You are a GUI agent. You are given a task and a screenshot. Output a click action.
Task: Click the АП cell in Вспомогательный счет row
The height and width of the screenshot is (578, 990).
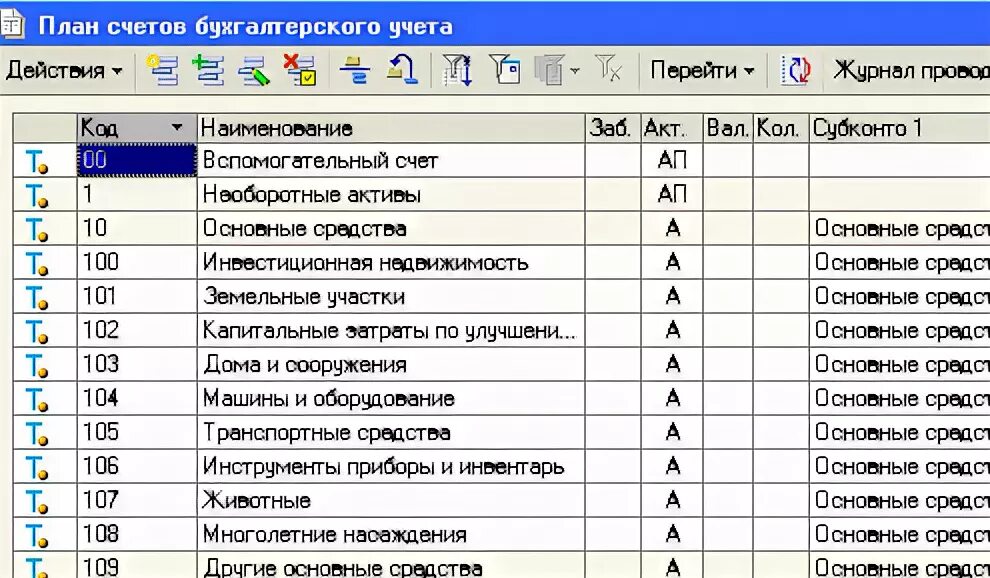click(672, 160)
